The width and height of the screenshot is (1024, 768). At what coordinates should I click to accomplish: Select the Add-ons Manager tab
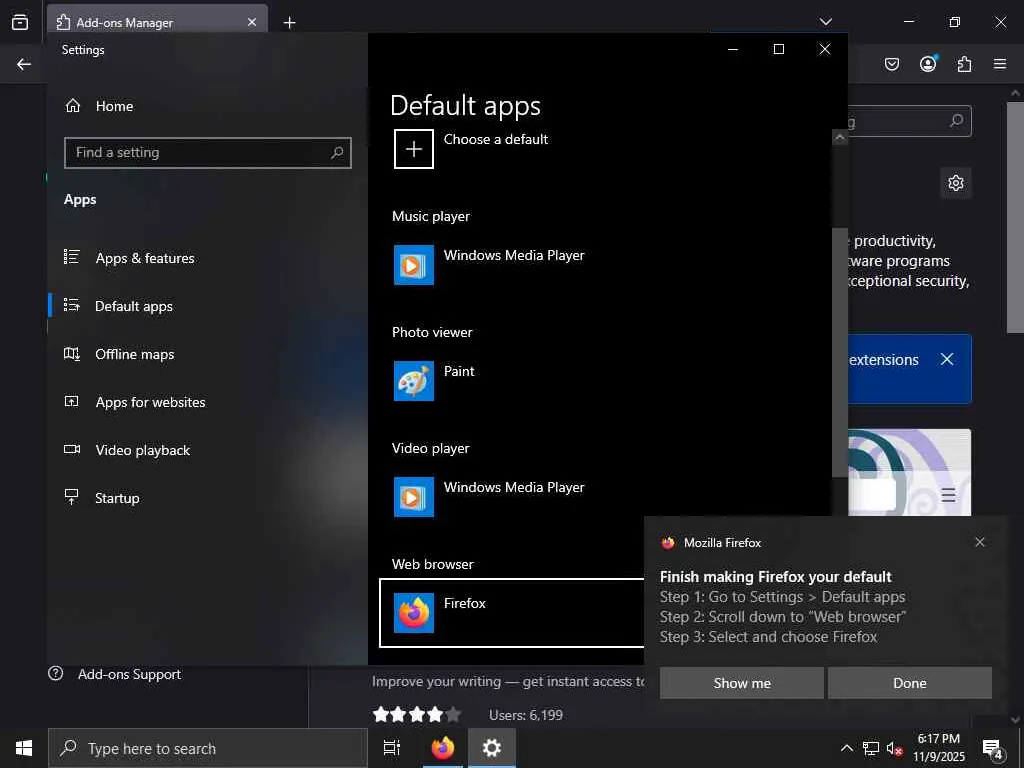[157, 22]
